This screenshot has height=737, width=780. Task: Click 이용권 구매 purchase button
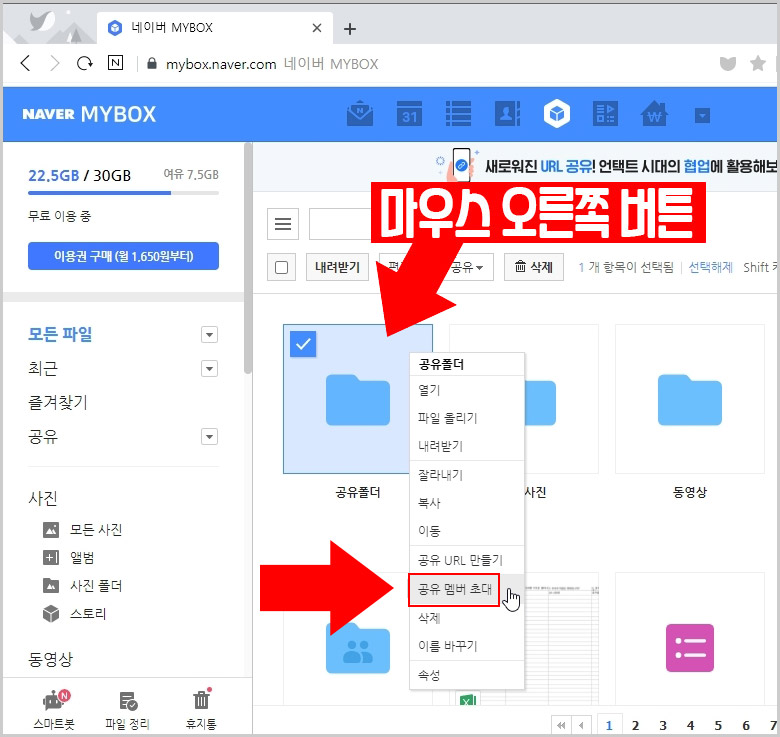pos(123,256)
